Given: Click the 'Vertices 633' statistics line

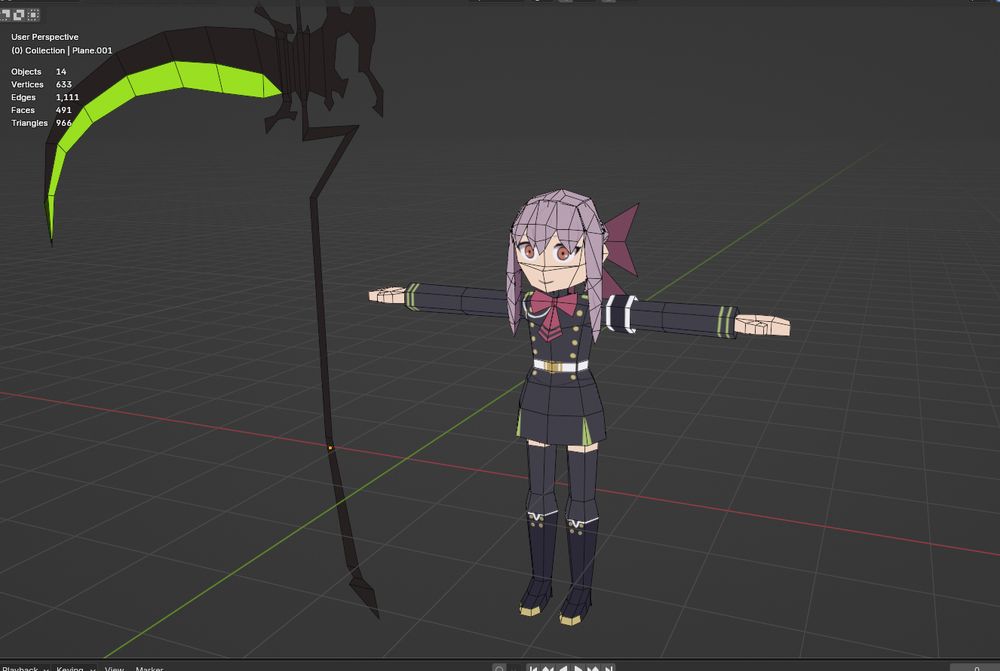Looking at the screenshot, I should [x=41, y=84].
